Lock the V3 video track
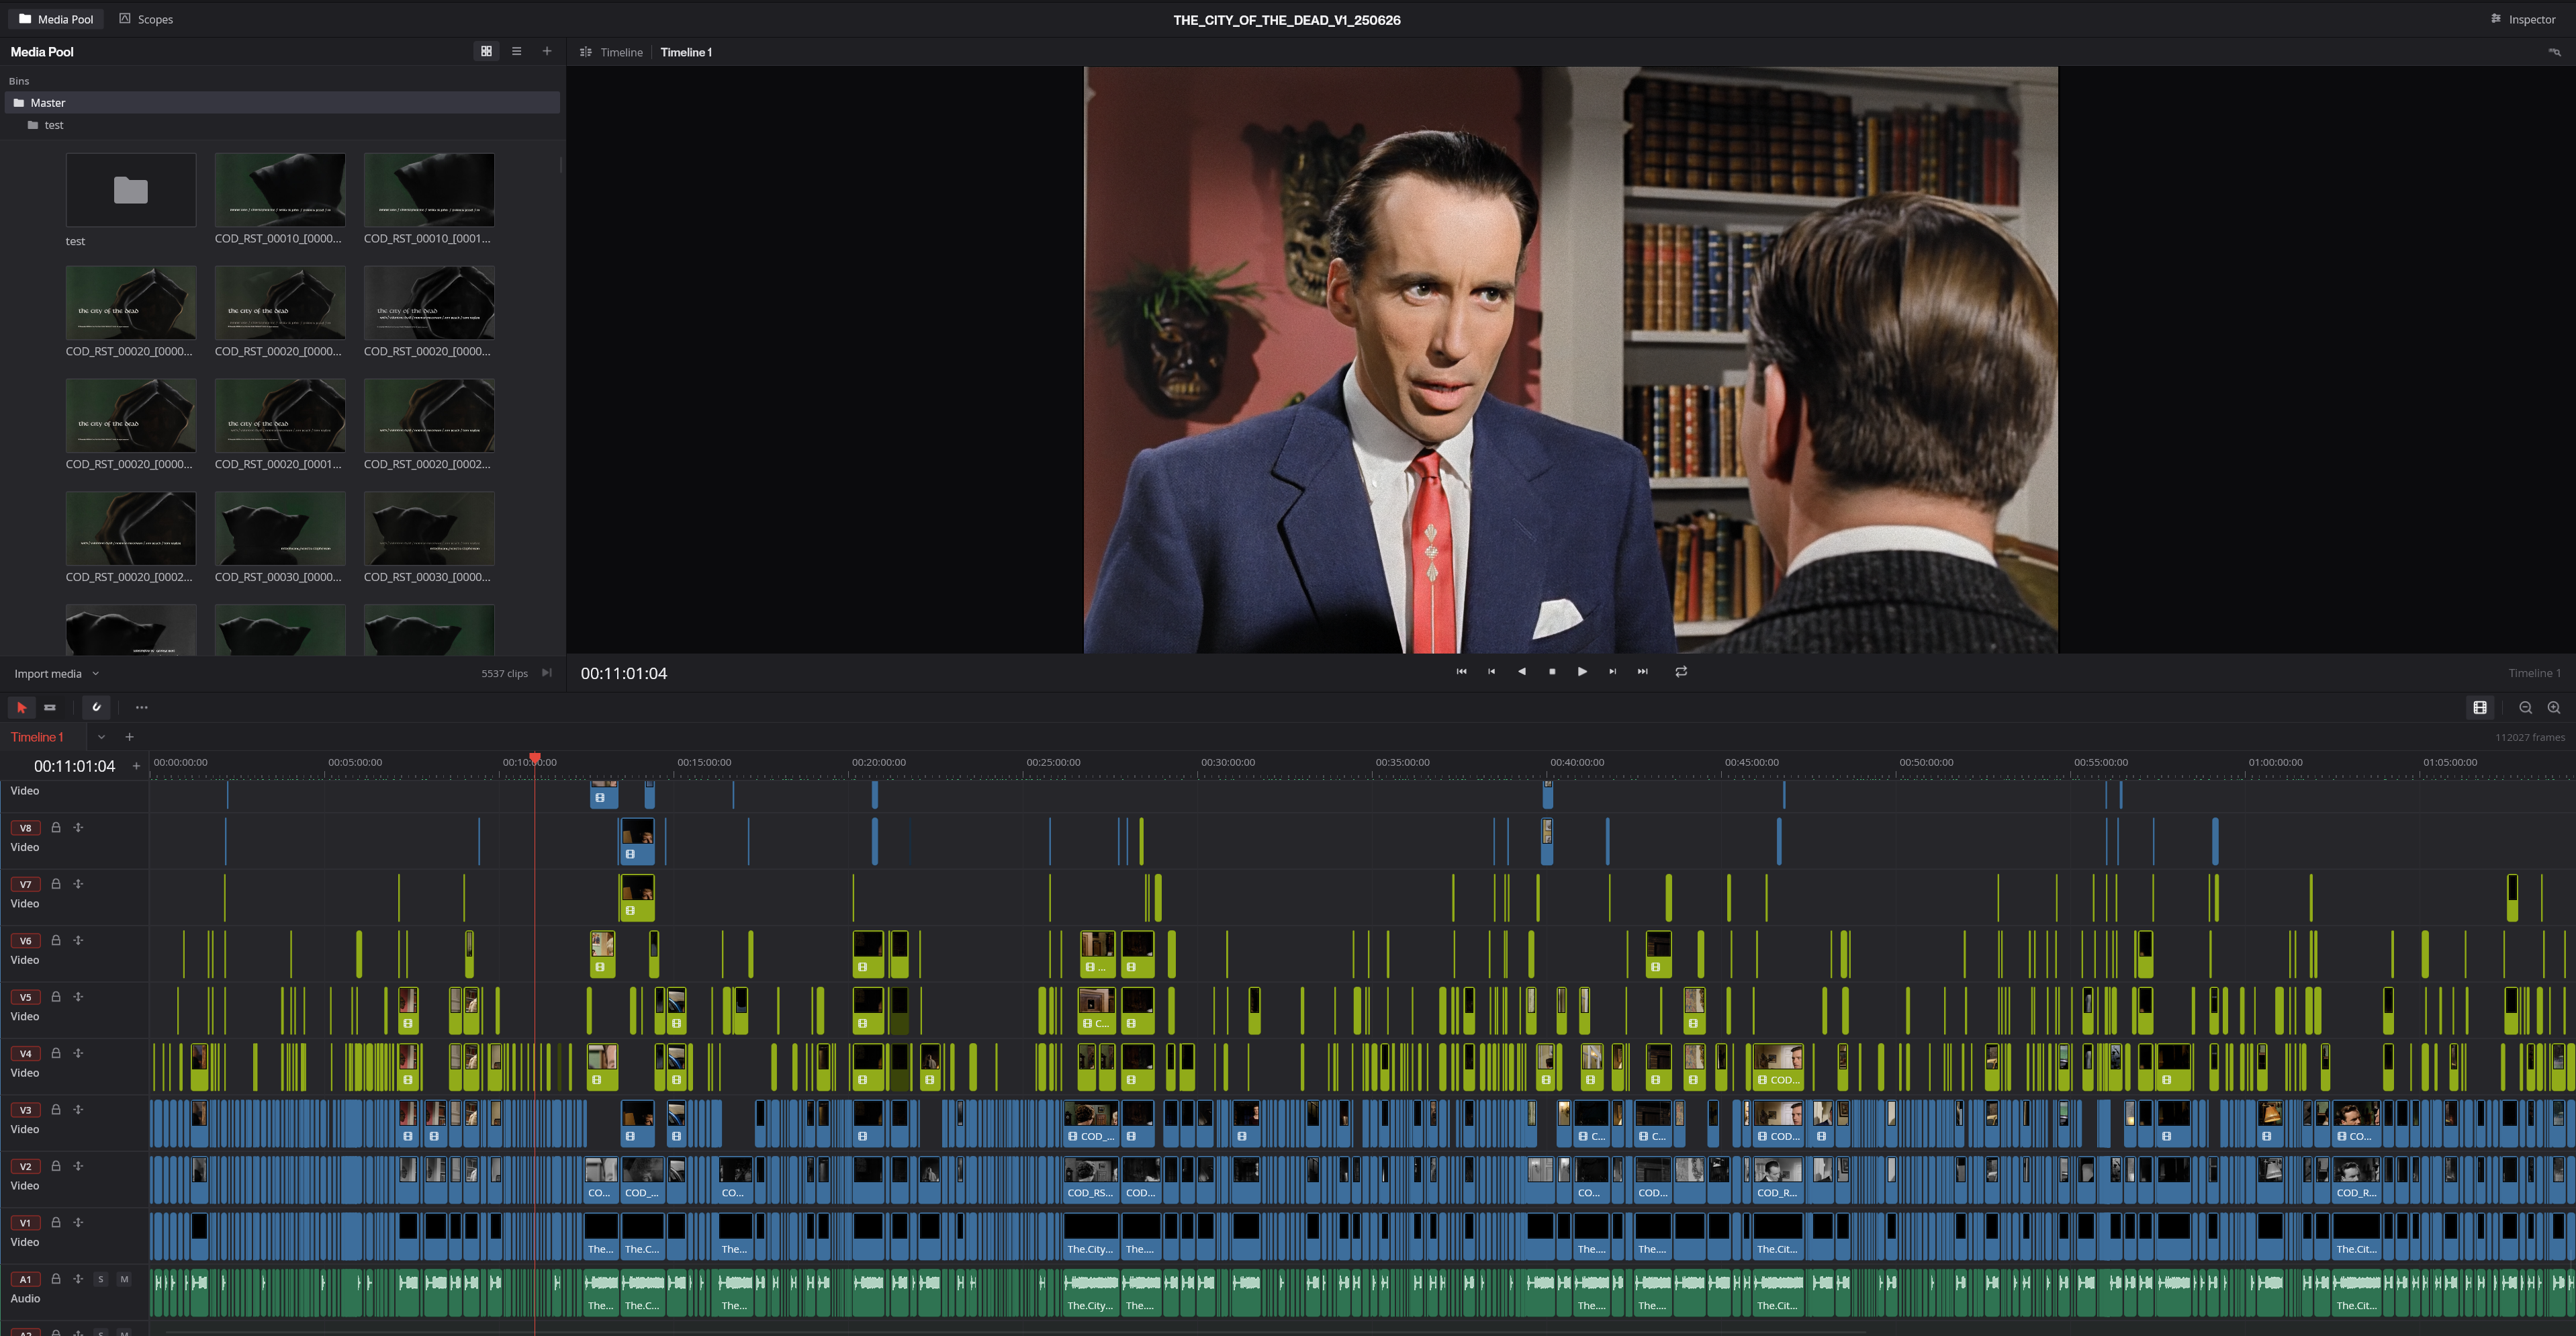The height and width of the screenshot is (1336, 2576). (x=56, y=1110)
